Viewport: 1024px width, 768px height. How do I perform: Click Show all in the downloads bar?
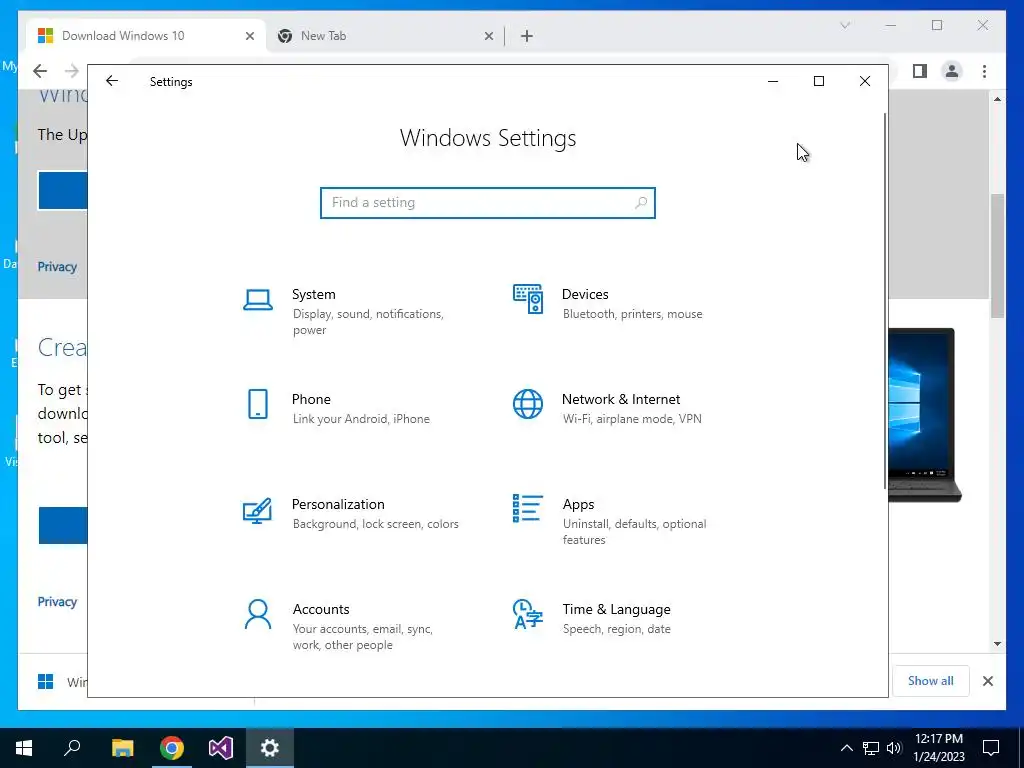(931, 681)
